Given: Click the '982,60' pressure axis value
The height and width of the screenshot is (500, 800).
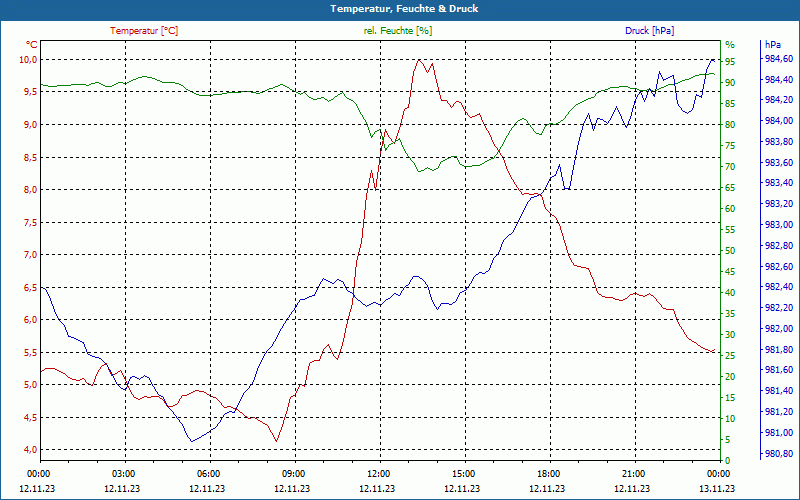Looking at the screenshot, I should click(779, 266).
